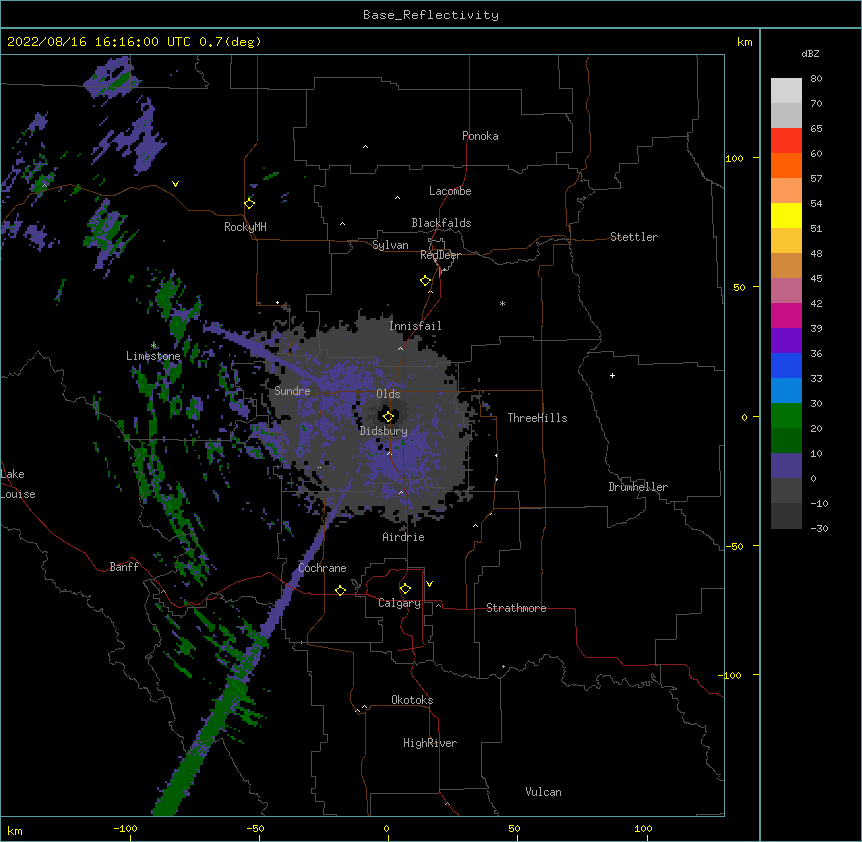This screenshot has height=842, width=862.
Task: Click the Strathmore label
Action: [516, 608]
